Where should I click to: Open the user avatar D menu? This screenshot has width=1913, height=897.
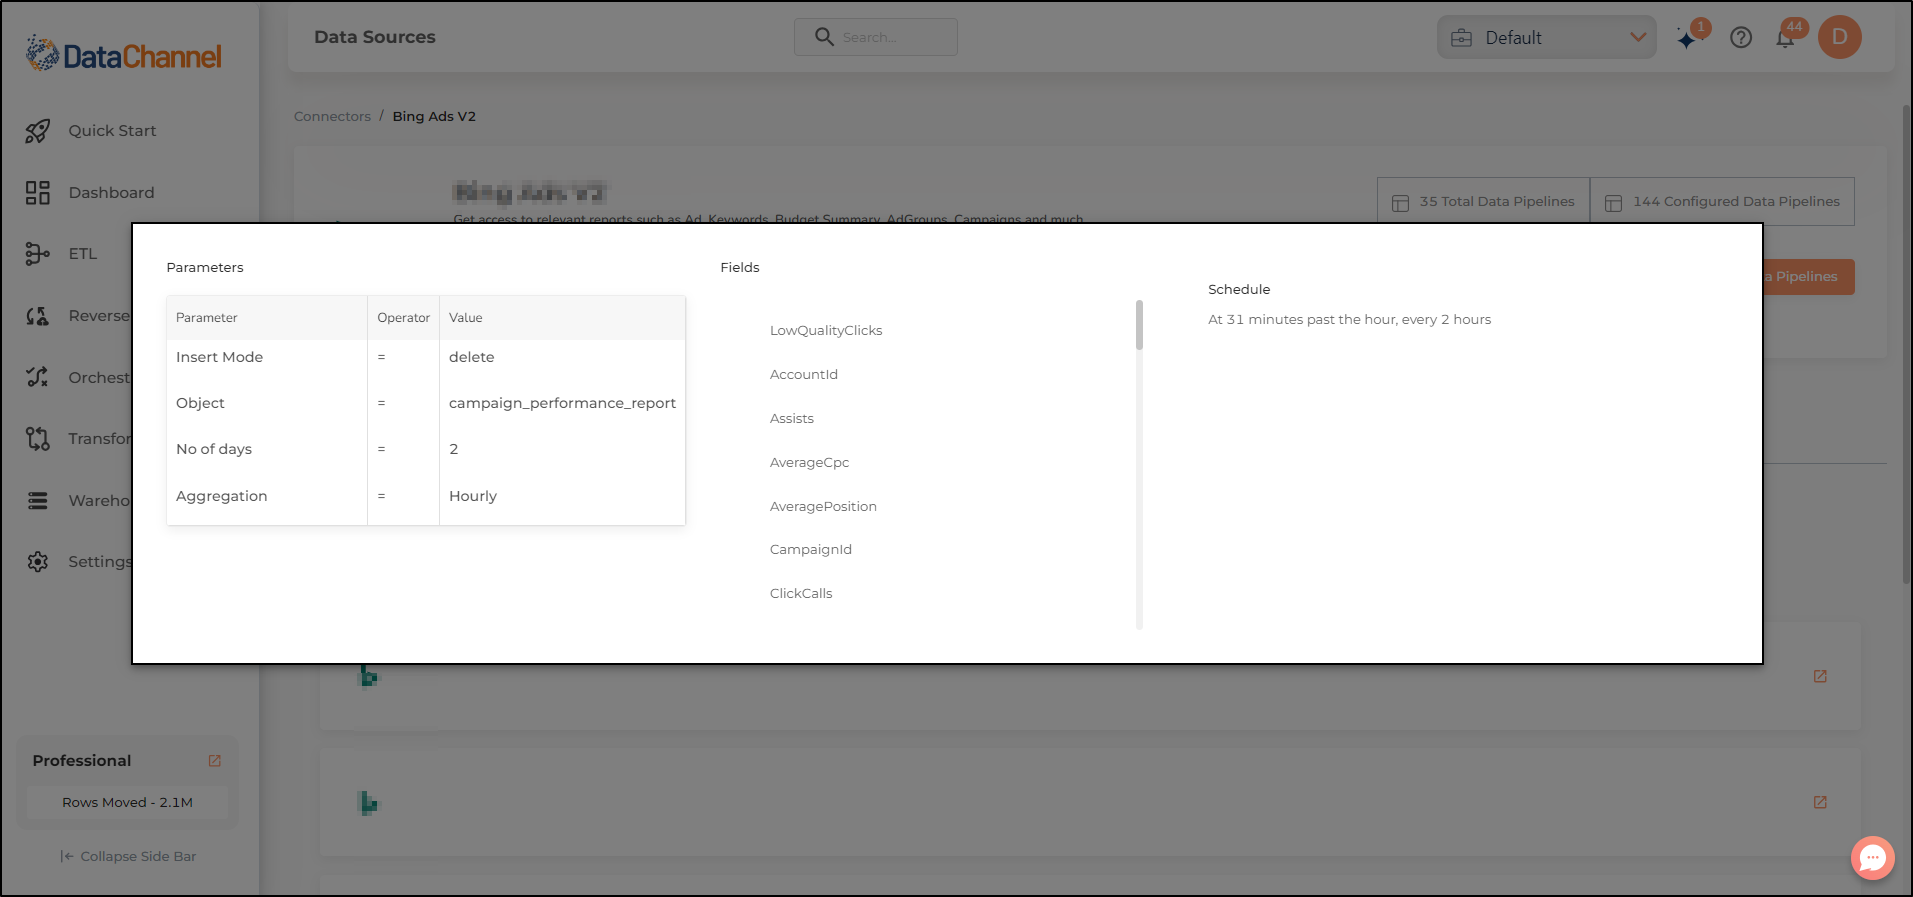1840,37
